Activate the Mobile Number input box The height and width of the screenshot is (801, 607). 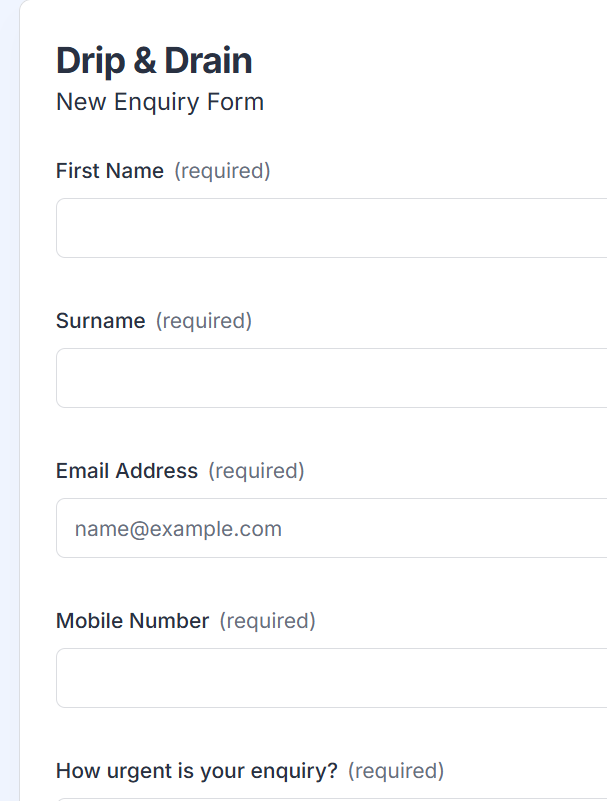coord(332,678)
